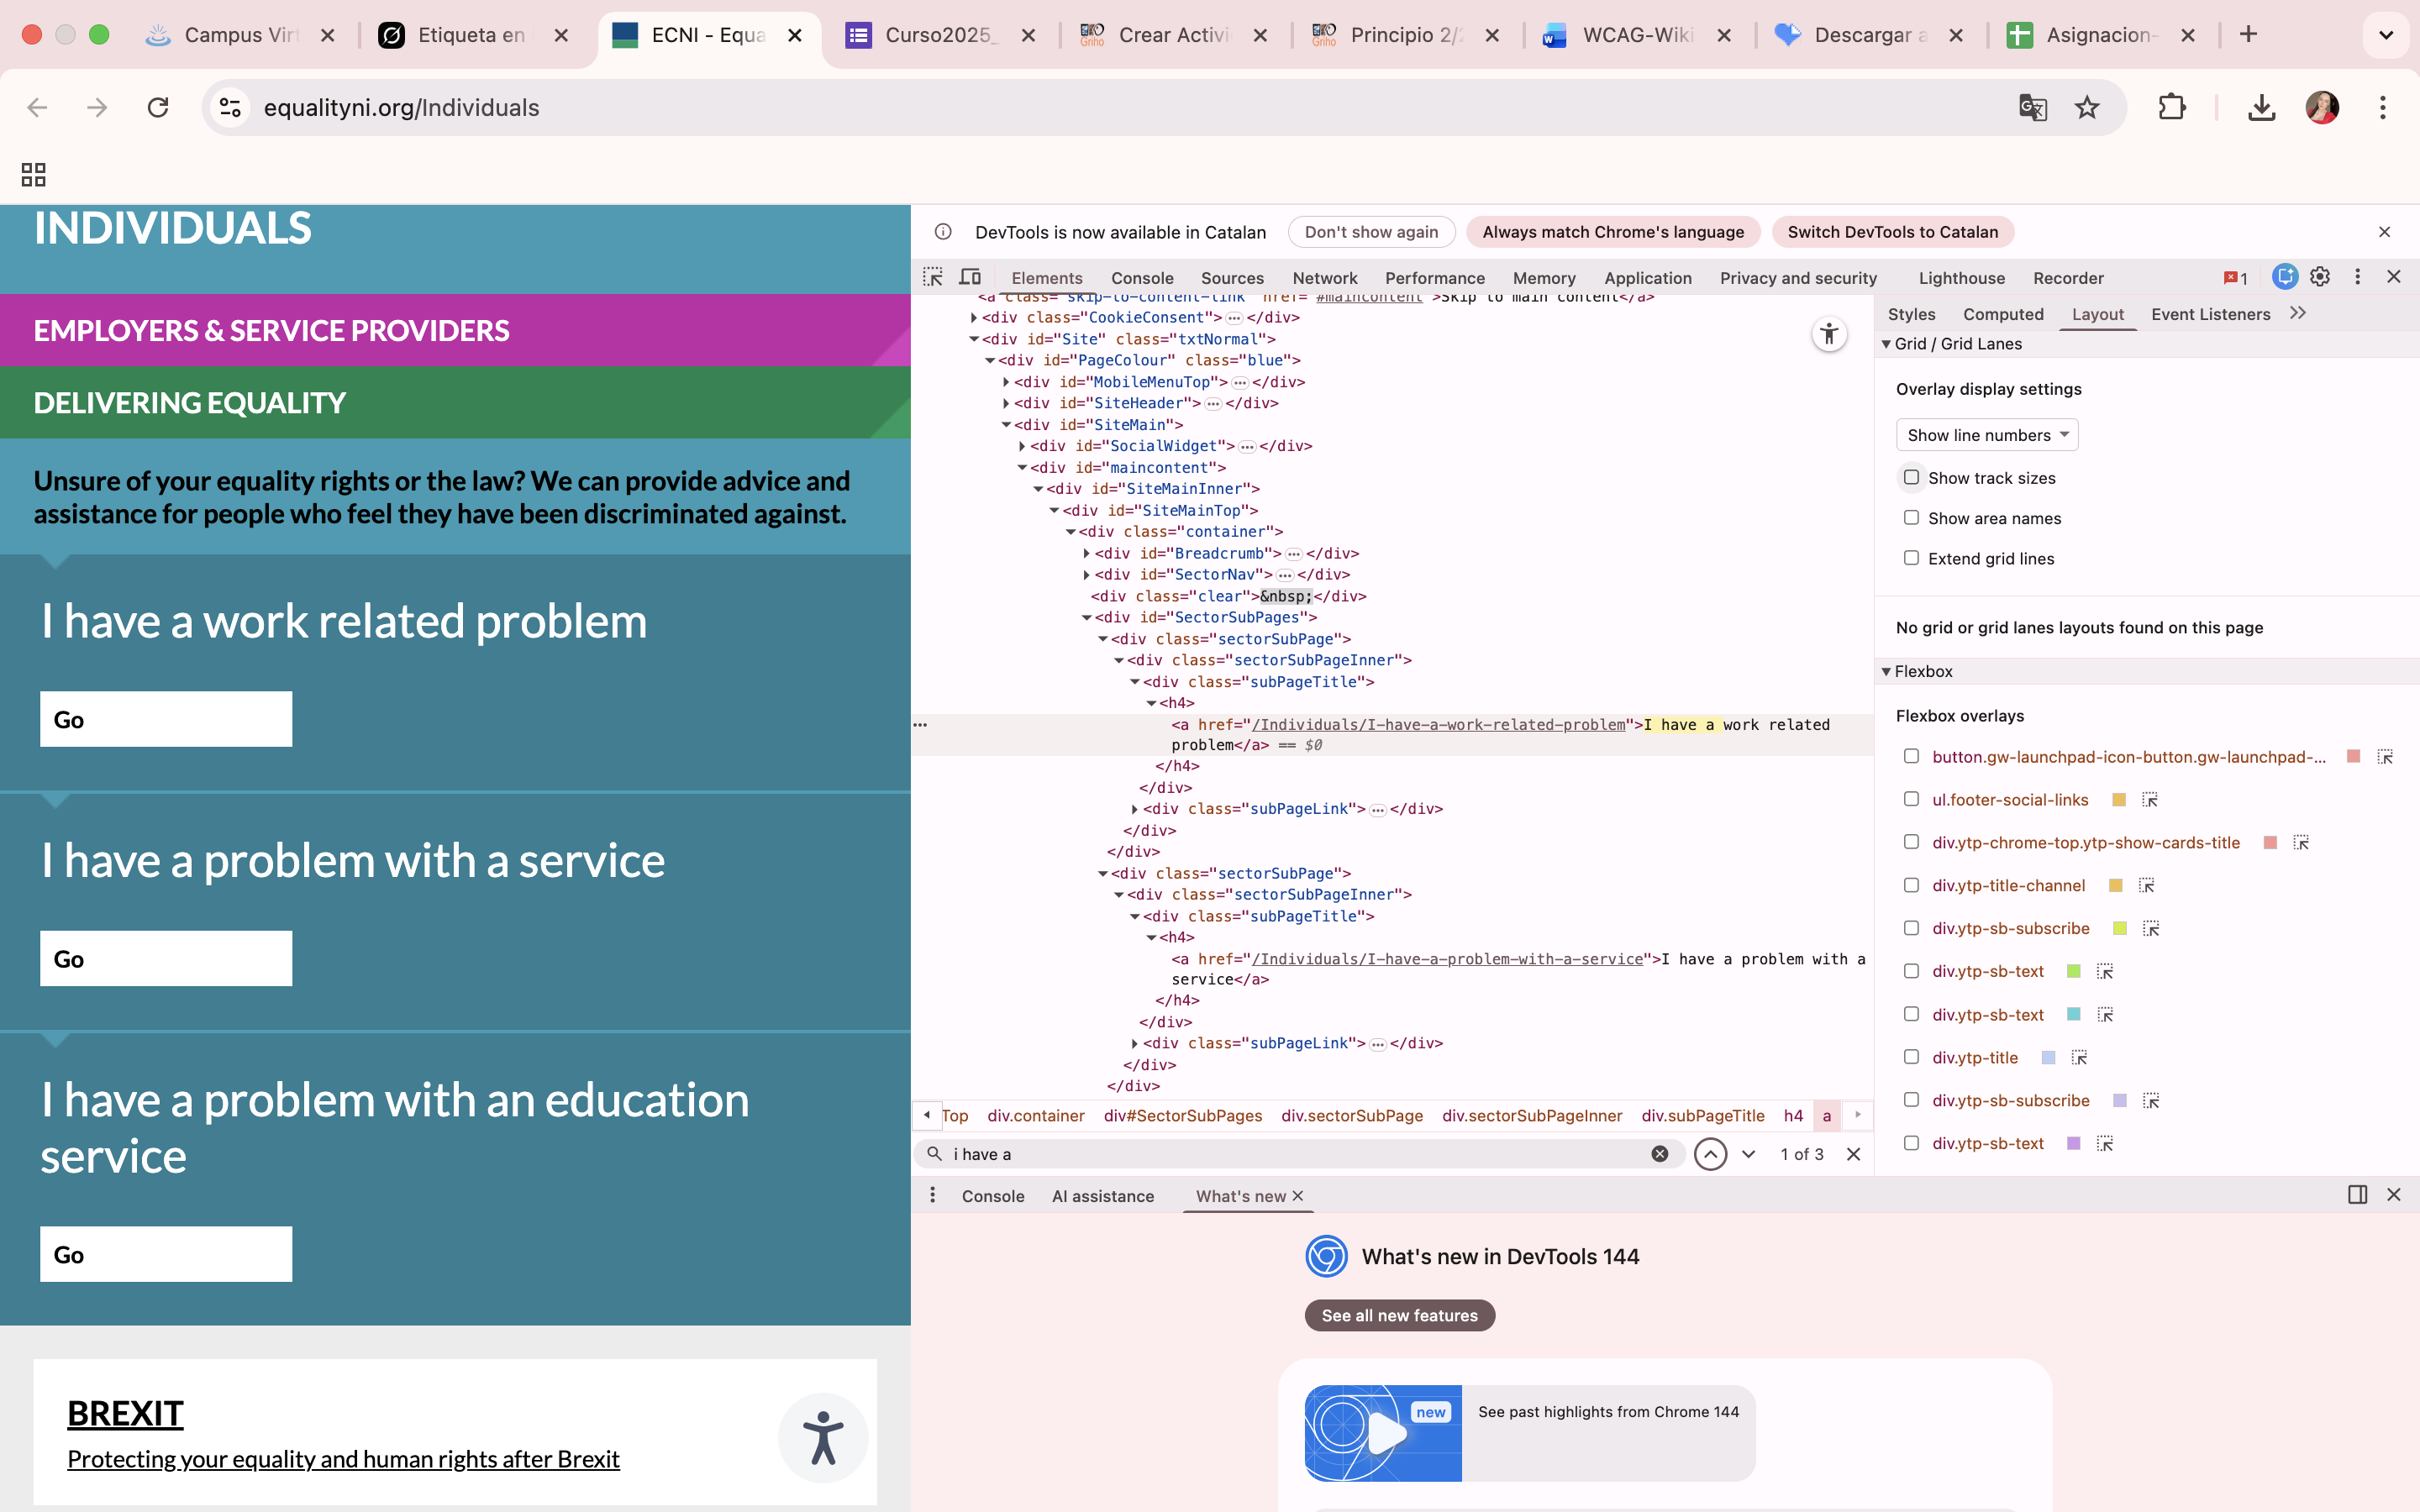Open the Chrome extensions puzzle icon
The width and height of the screenshot is (2420, 1512).
pos(2171,108)
